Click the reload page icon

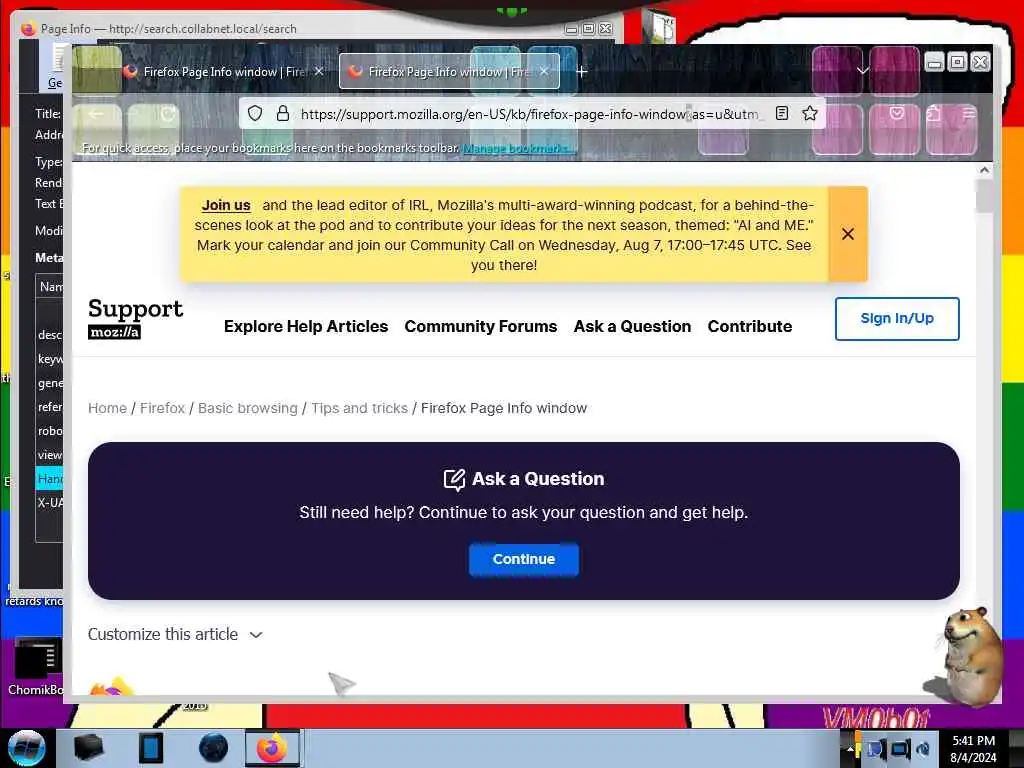167,114
